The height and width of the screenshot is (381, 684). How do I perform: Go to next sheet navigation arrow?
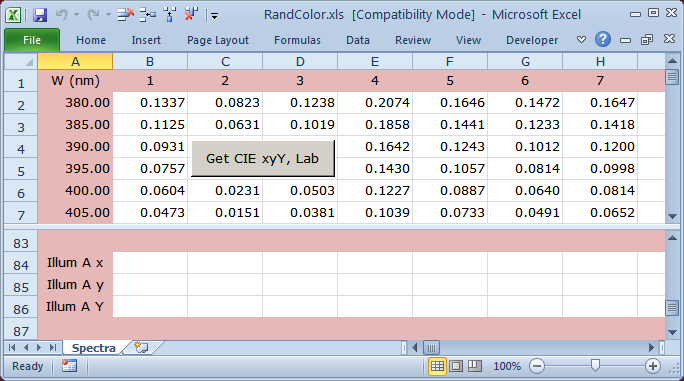pyautogui.click(x=39, y=347)
